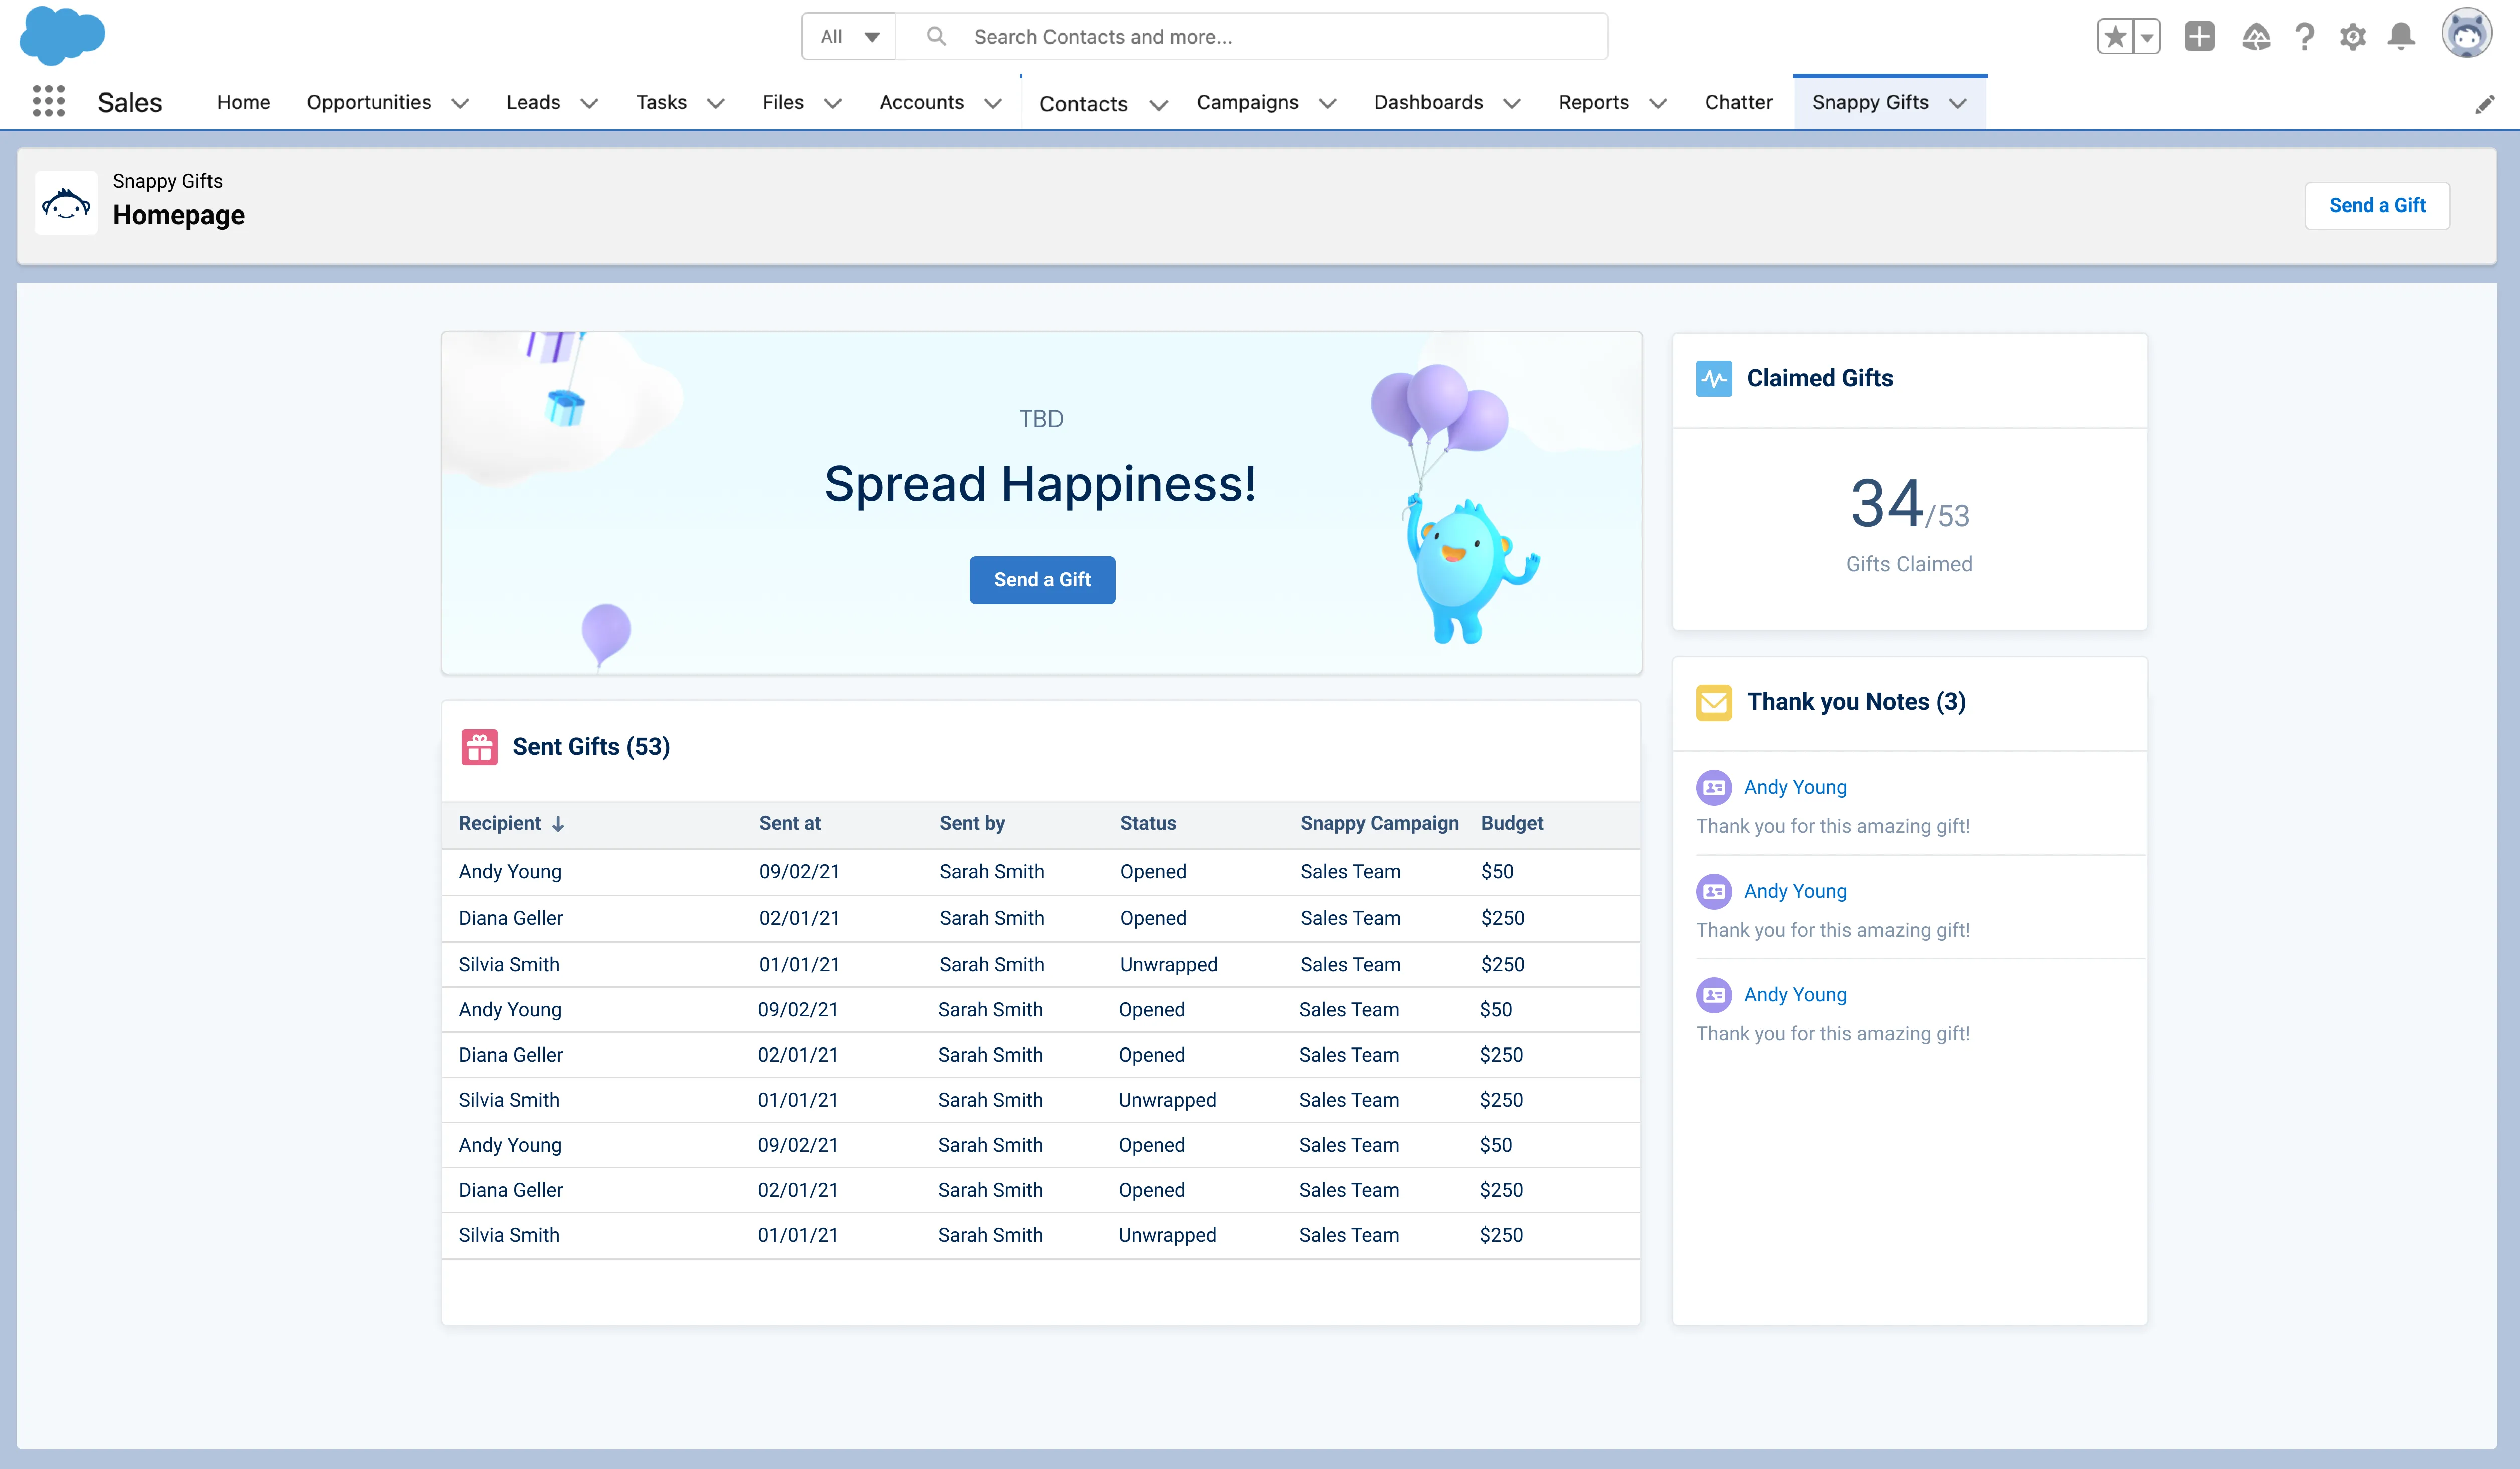Click the Trailhead guidance icon
The image size is (2520, 1469).
click(2256, 37)
